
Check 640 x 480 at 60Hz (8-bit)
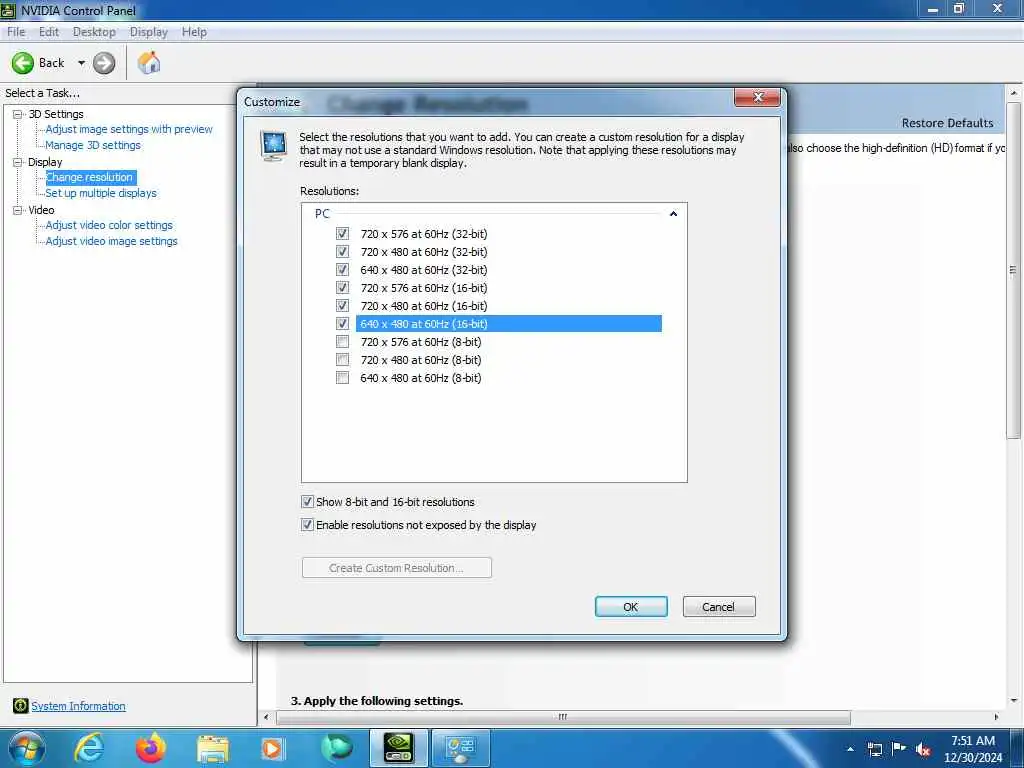(x=342, y=377)
